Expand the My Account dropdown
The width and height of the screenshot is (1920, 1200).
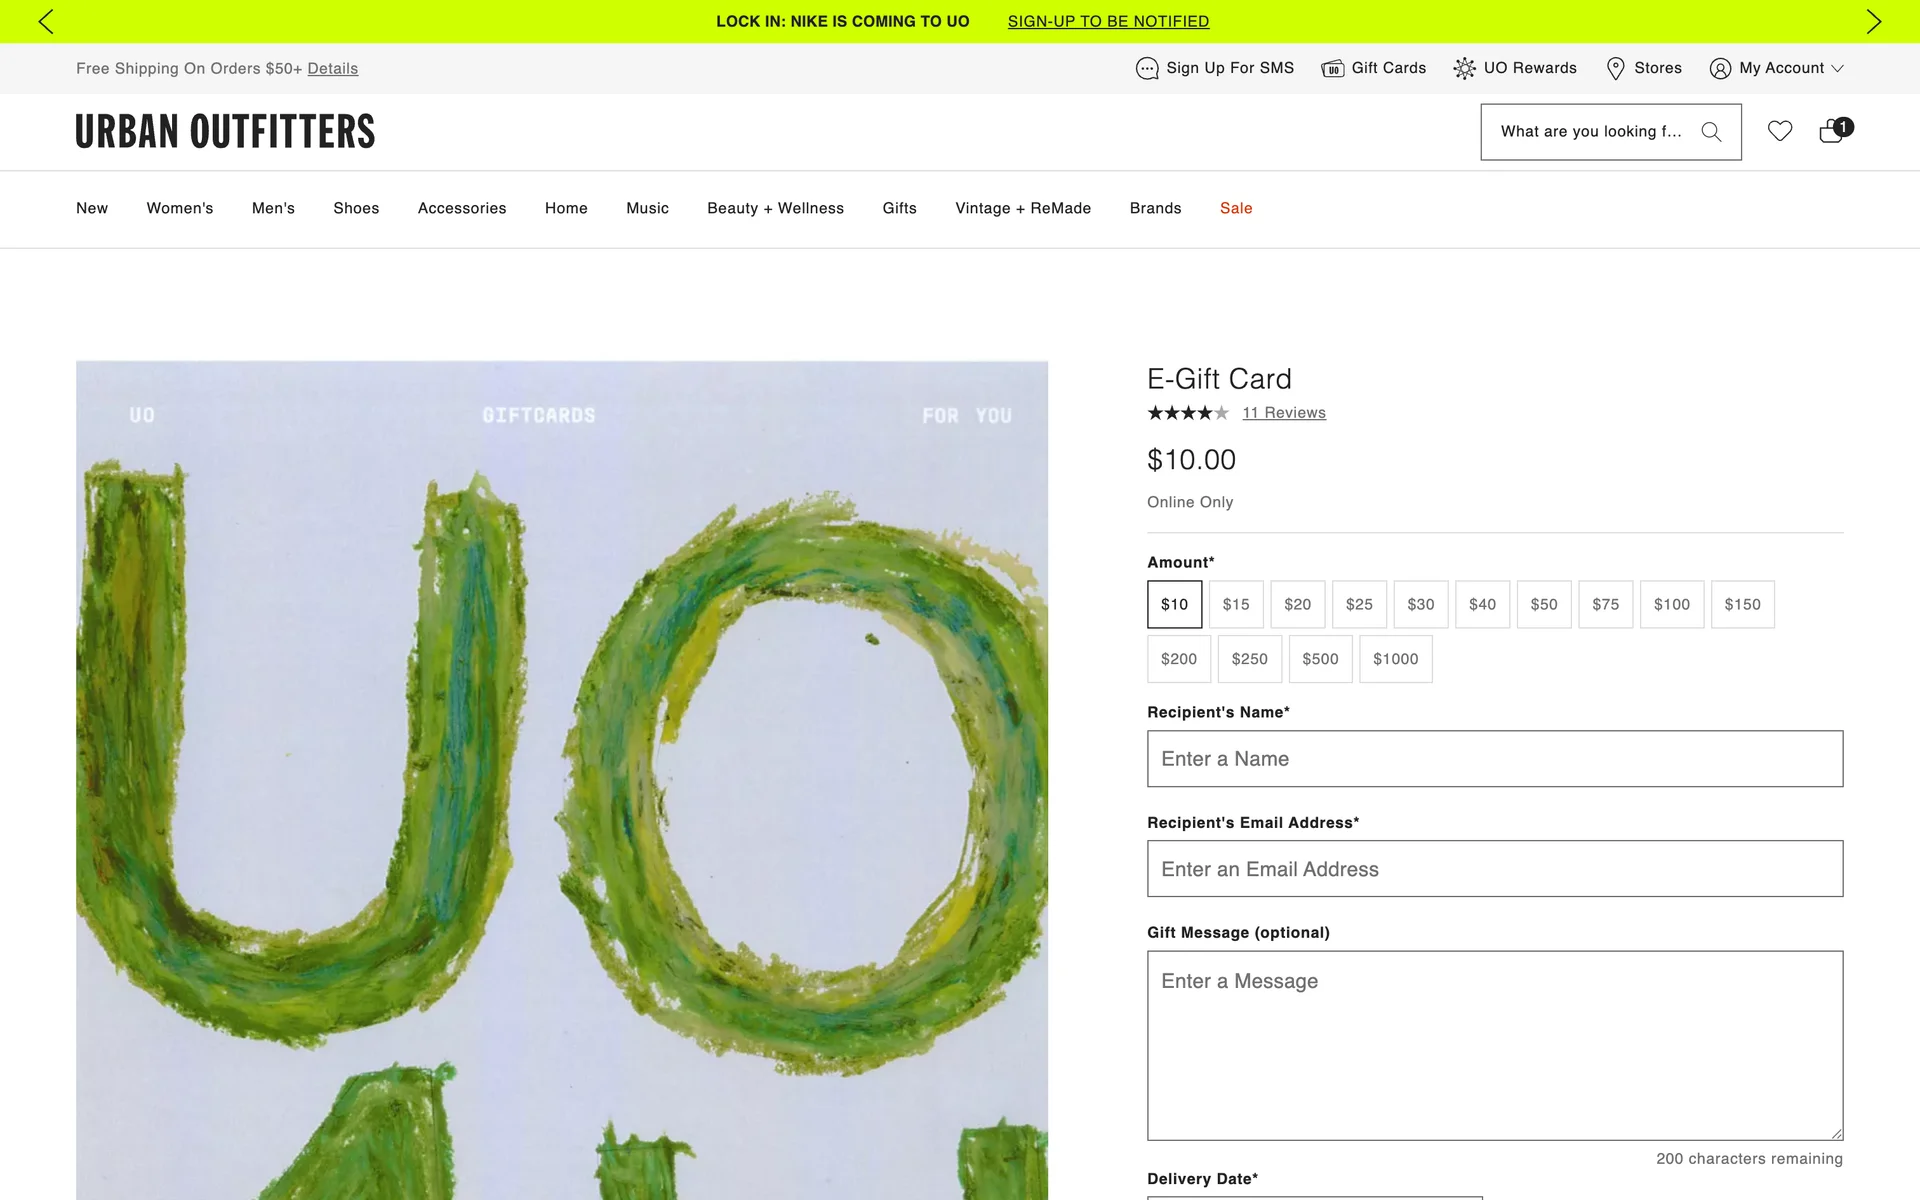[x=1780, y=68]
